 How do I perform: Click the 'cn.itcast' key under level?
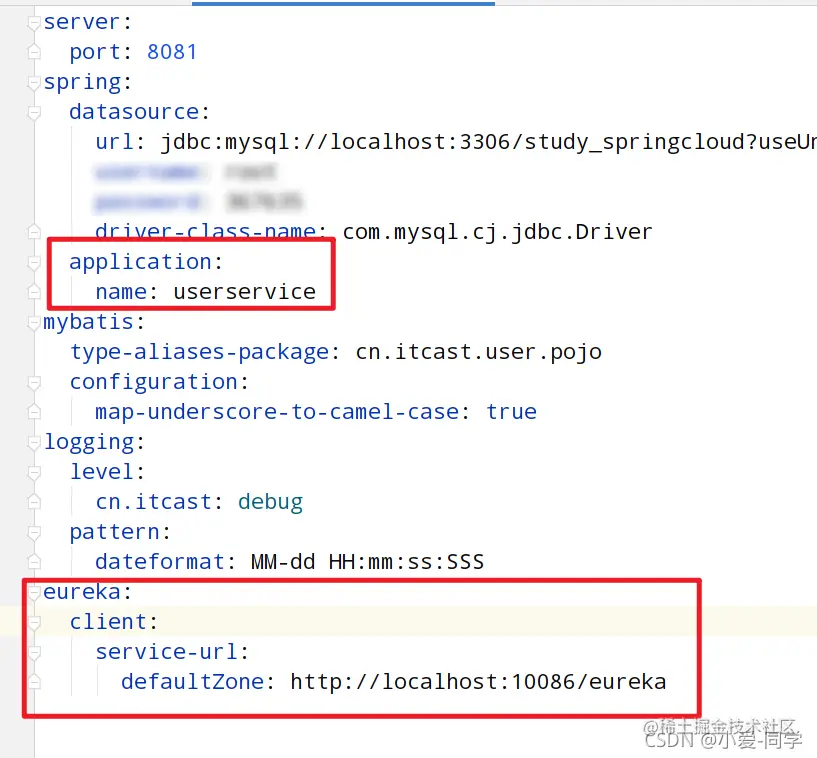pos(154,502)
